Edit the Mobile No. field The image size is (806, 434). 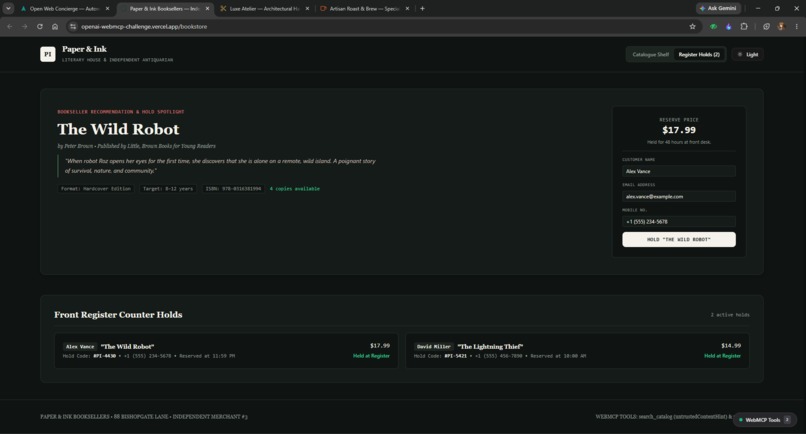click(679, 222)
